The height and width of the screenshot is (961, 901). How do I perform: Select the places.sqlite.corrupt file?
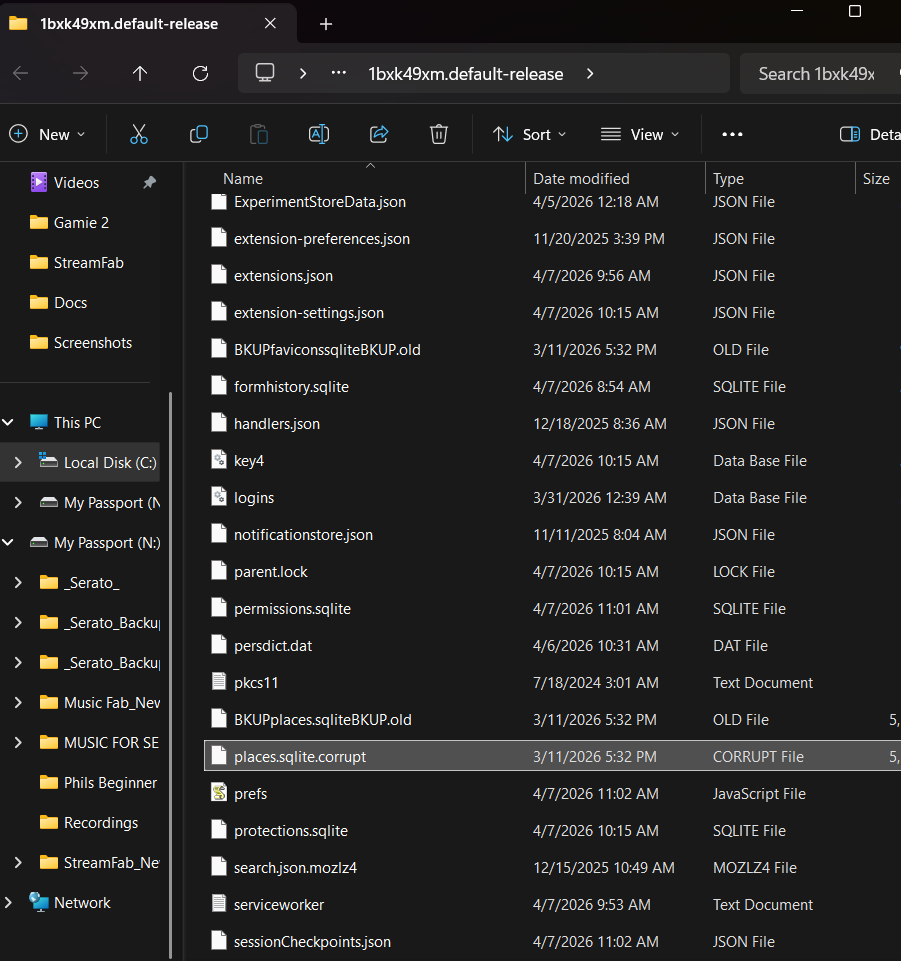click(x=300, y=757)
